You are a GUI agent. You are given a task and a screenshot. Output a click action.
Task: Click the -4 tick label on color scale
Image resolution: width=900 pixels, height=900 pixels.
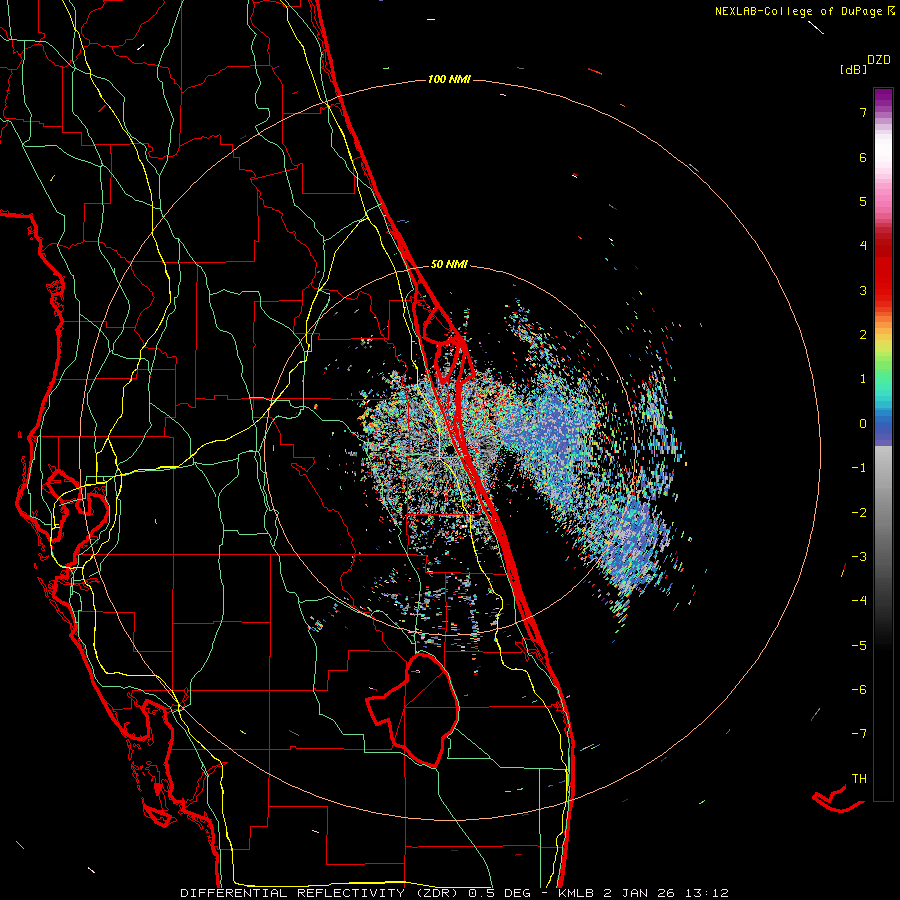(859, 601)
